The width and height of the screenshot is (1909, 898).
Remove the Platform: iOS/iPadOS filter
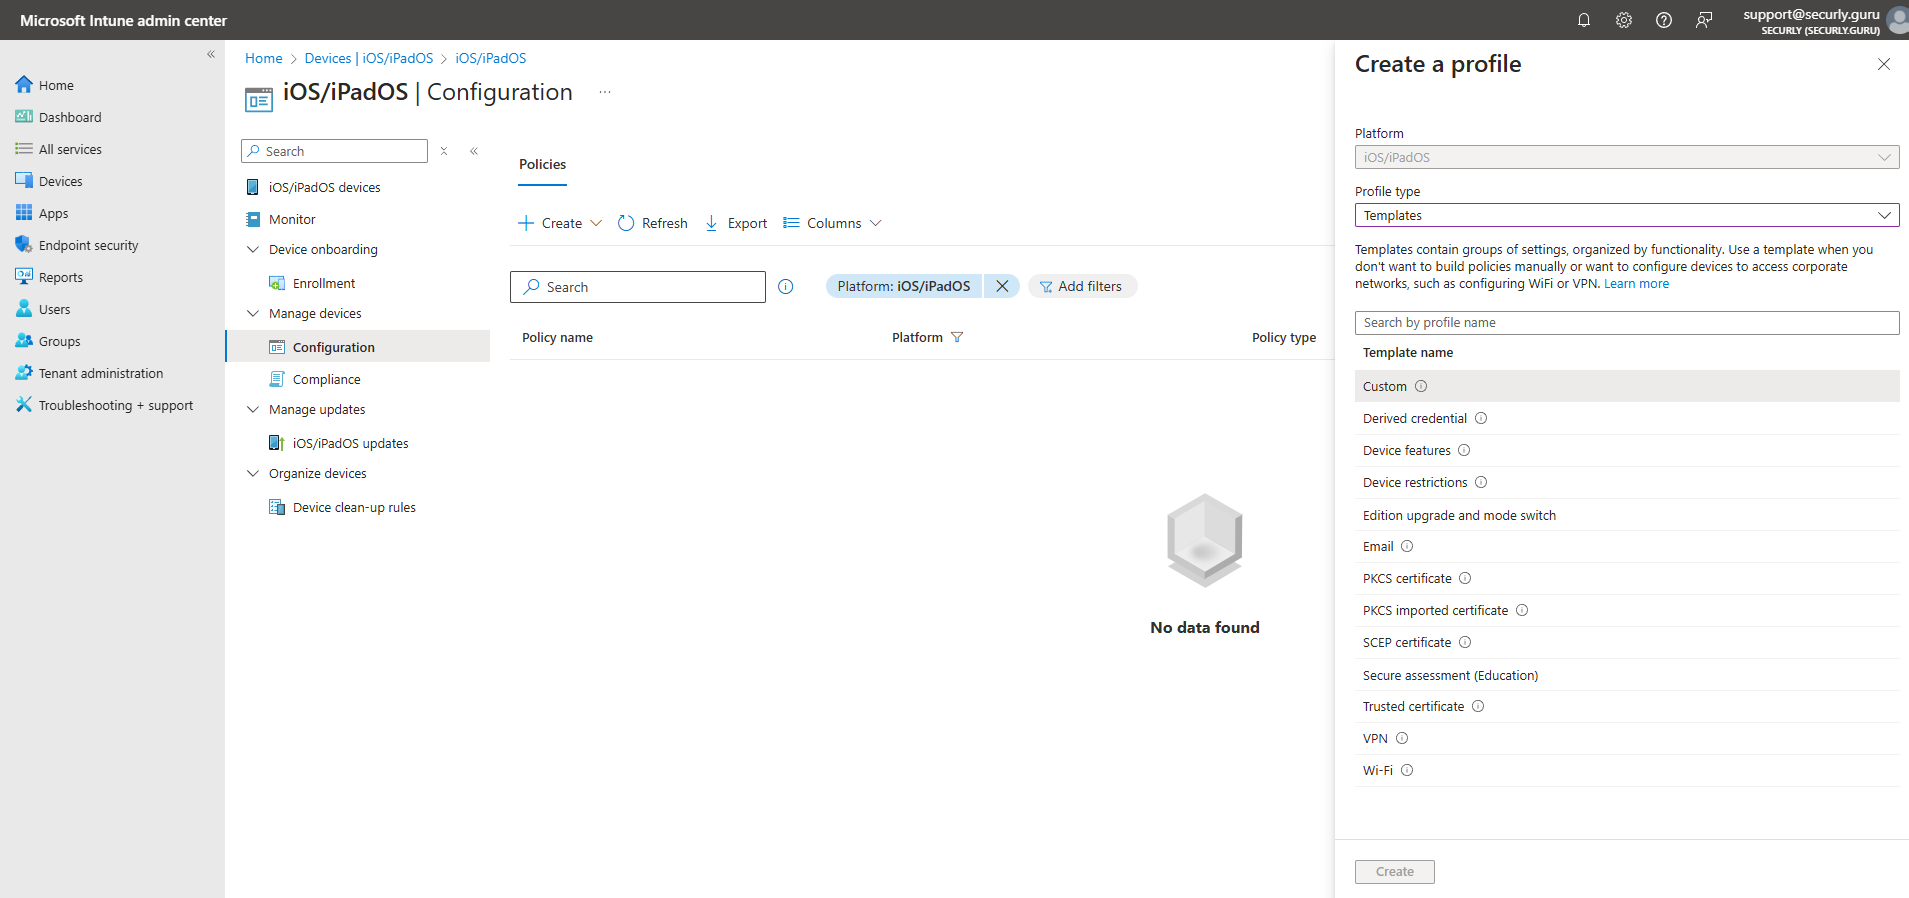point(1002,287)
